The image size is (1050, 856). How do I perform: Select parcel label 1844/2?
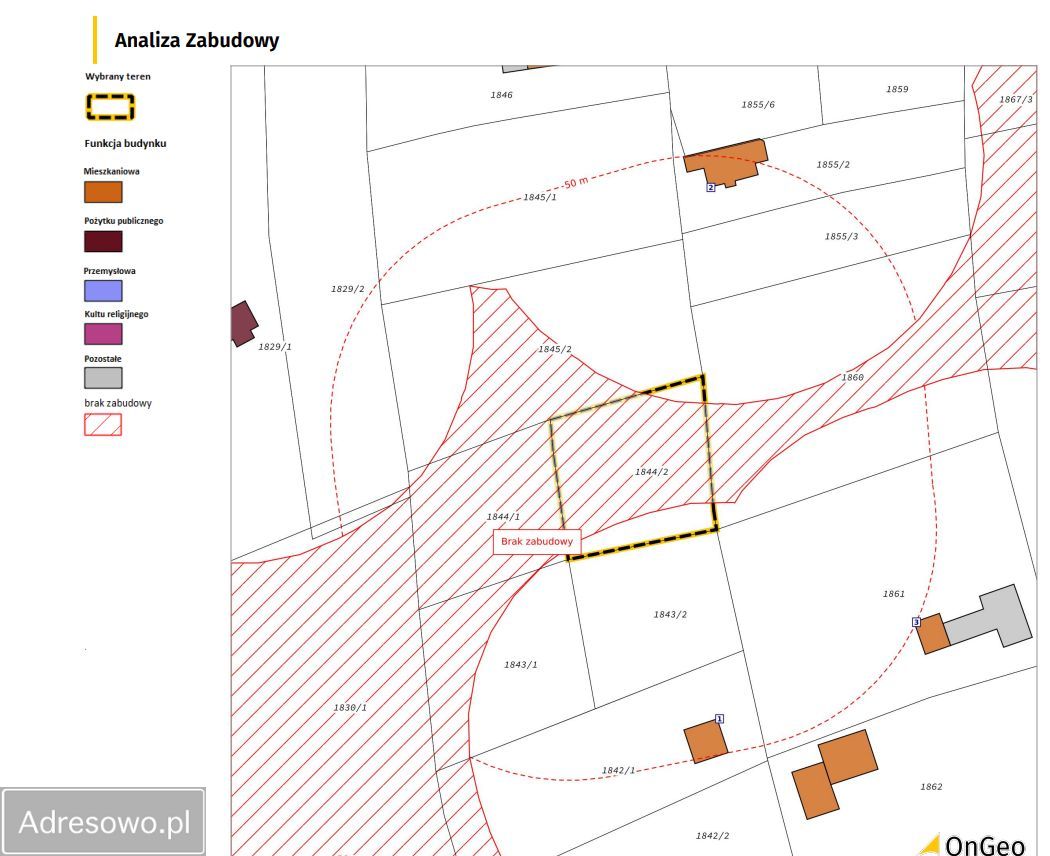(652, 472)
